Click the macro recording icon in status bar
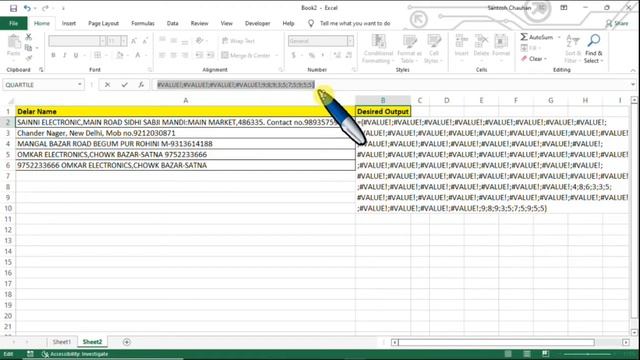640x360 pixels. pos(30,354)
